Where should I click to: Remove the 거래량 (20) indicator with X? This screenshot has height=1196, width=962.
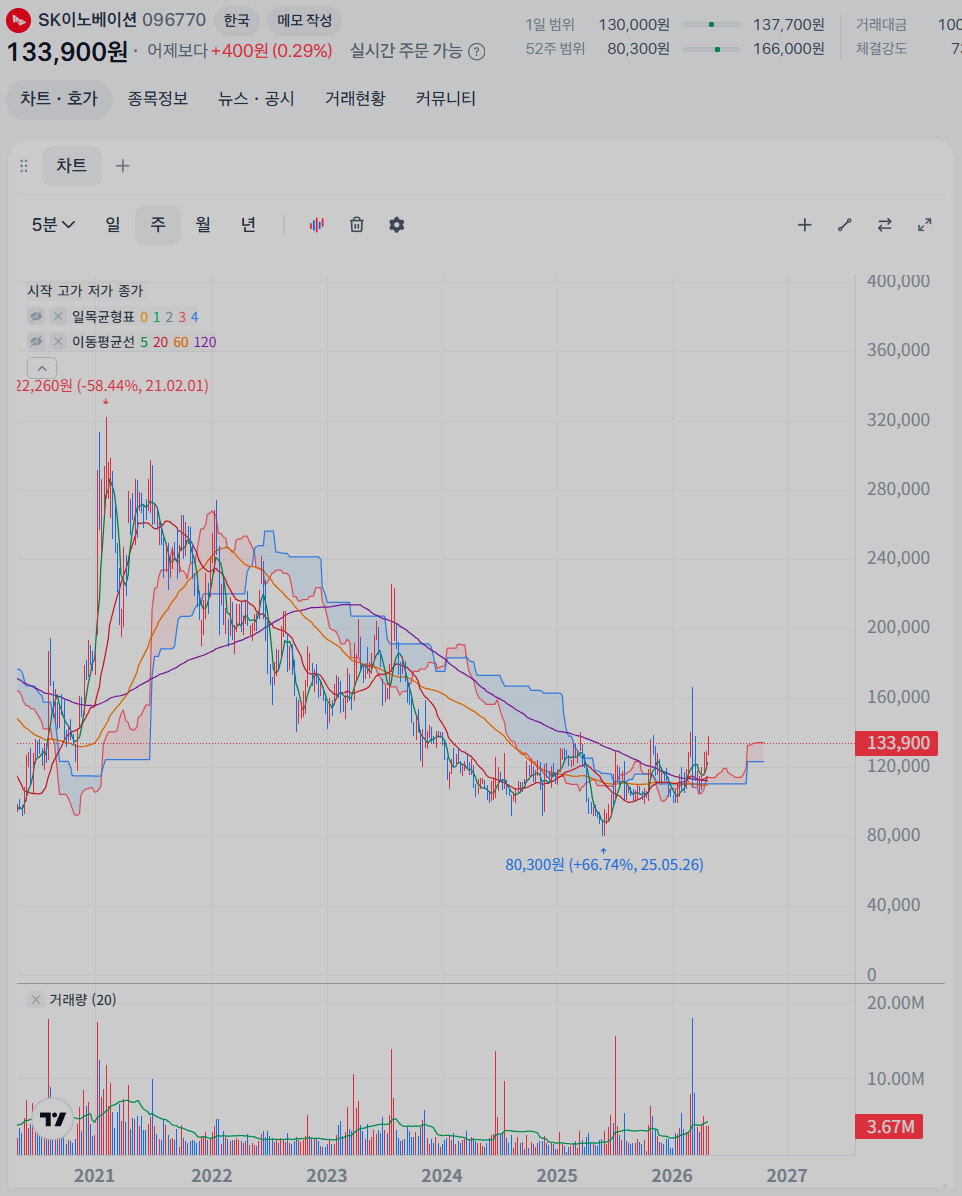point(36,999)
